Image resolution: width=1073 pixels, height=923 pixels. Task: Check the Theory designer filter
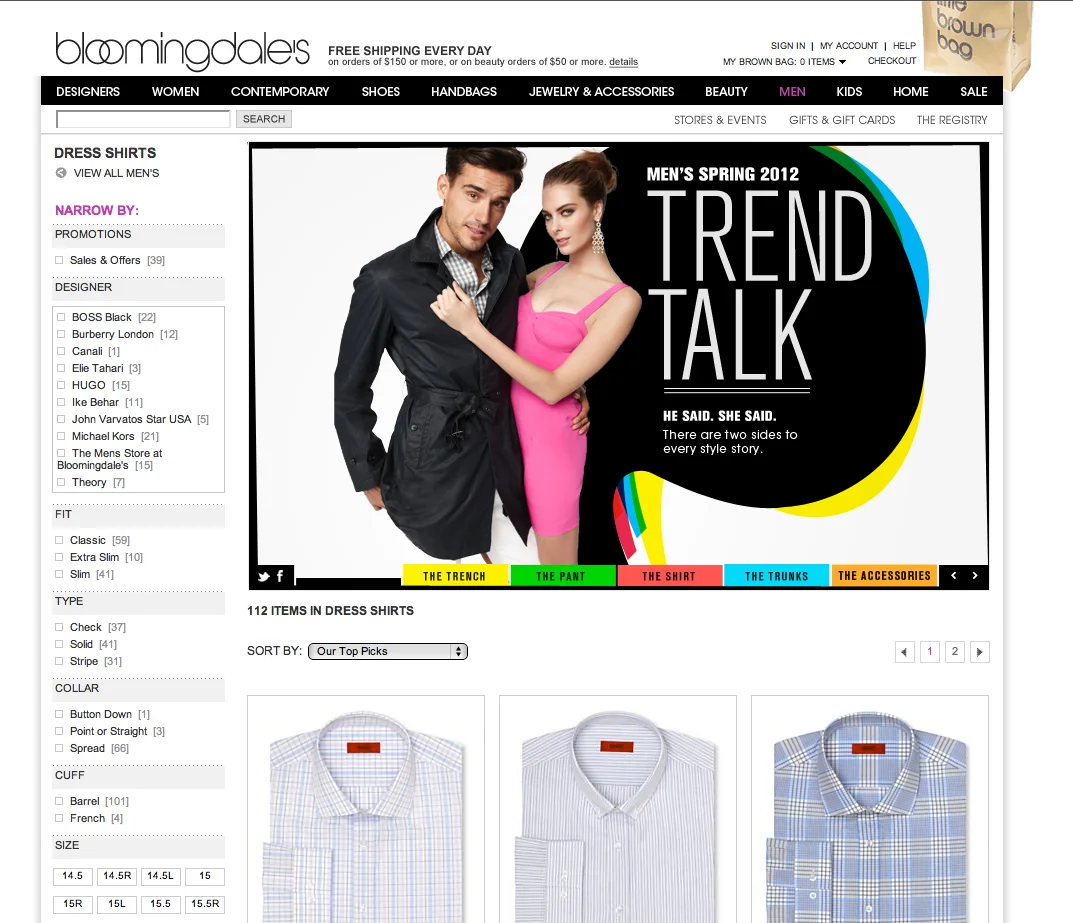(x=61, y=482)
